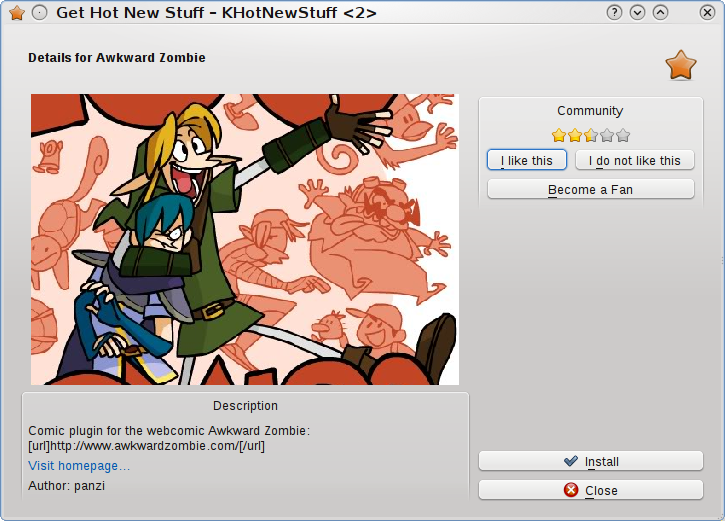The height and width of the screenshot is (521, 725).
Task: Click 'I do not like this' button
Action: coord(634,160)
